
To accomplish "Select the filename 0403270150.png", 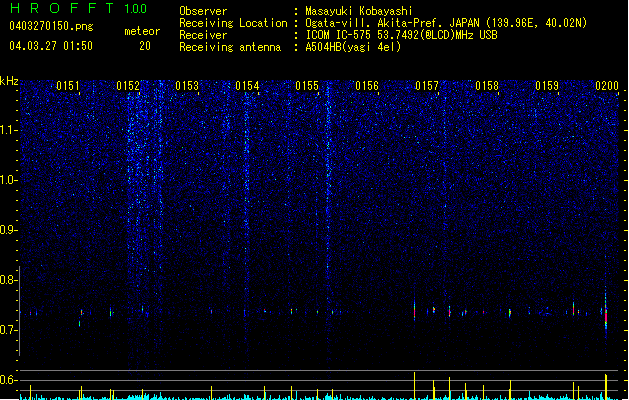I will pos(51,26).
